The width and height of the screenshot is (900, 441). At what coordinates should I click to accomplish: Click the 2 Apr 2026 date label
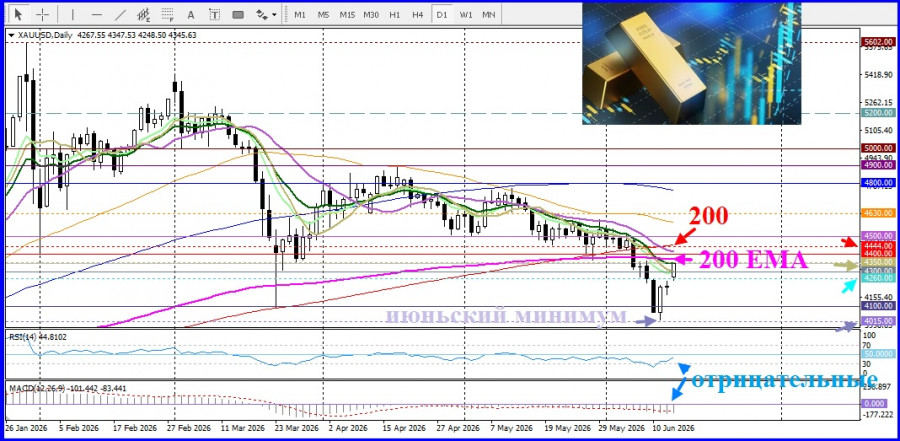(x=348, y=429)
